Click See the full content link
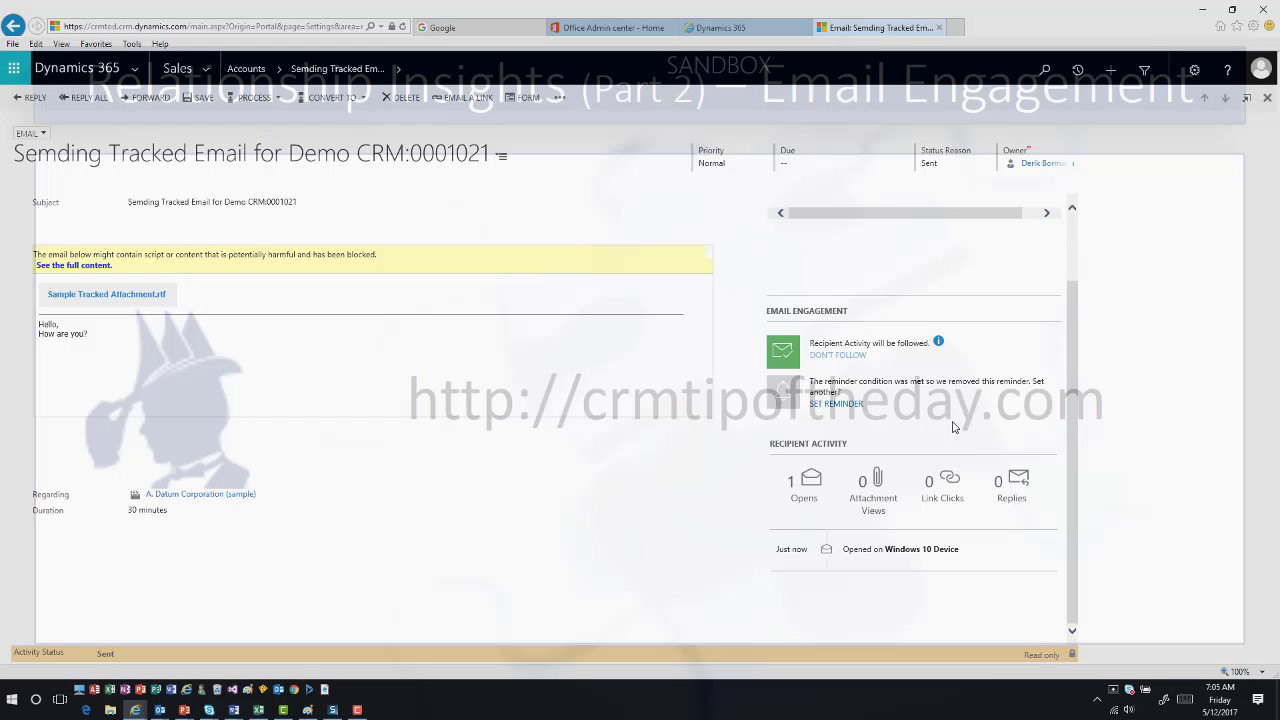 pyautogui.click(x=74, y=265)
